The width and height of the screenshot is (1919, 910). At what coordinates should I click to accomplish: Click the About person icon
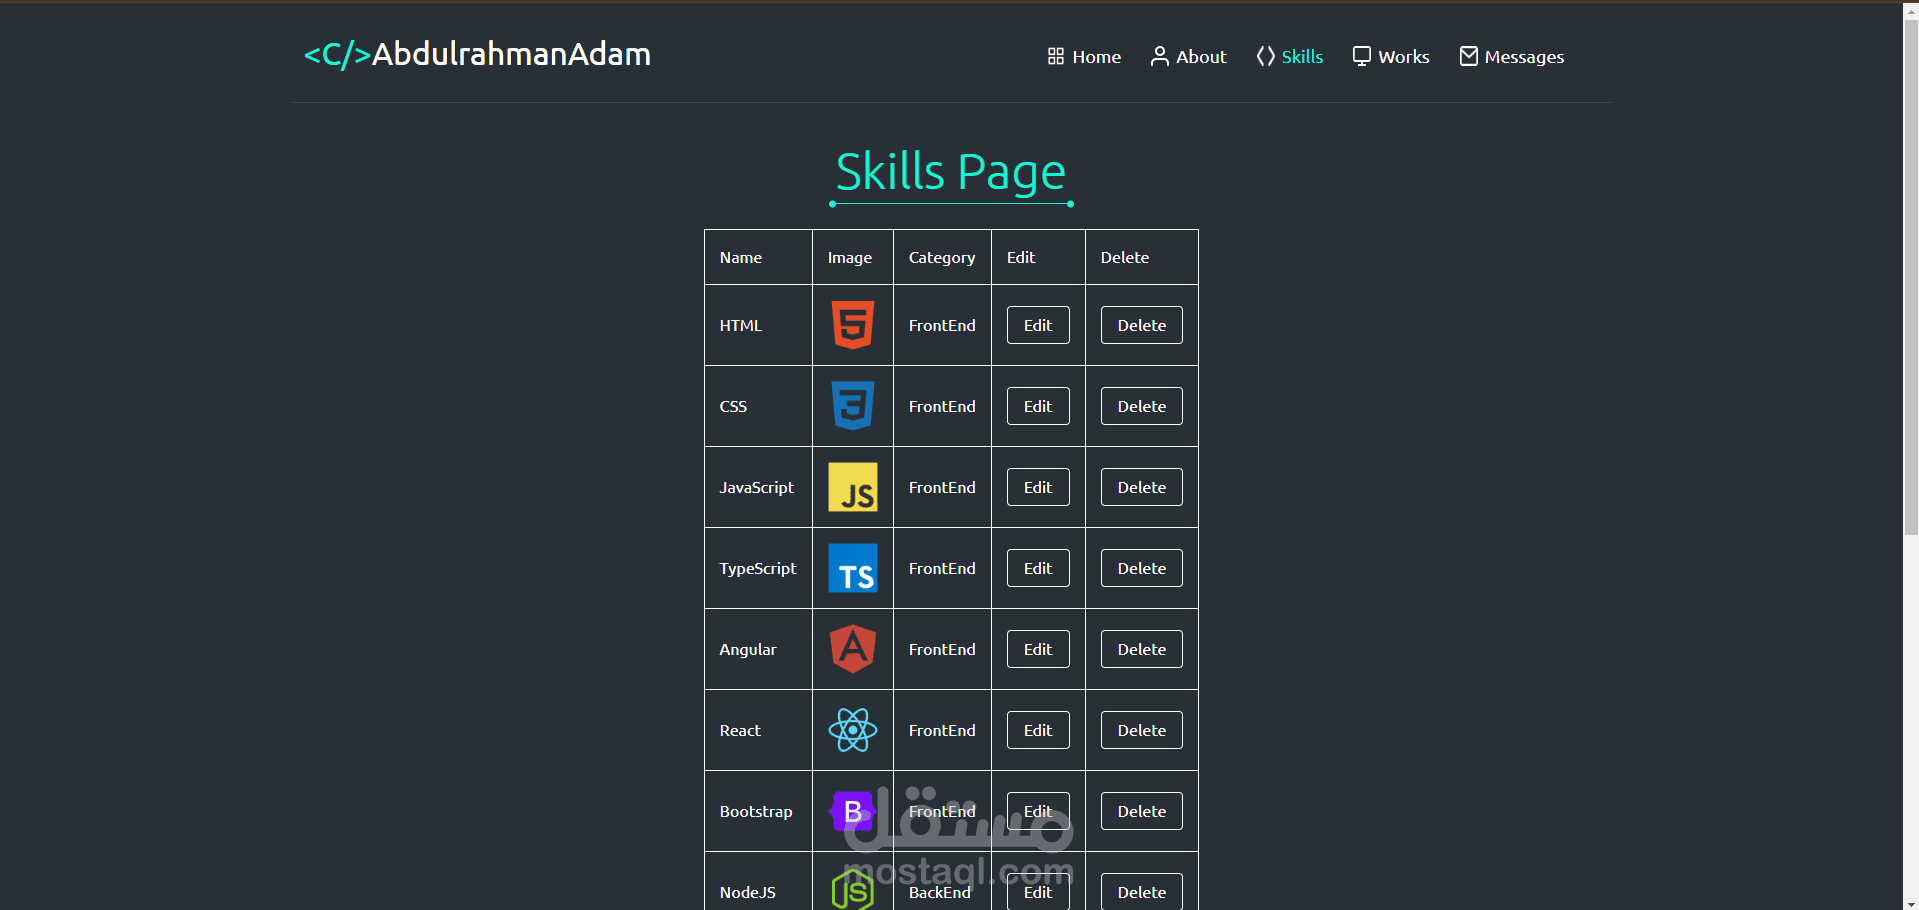1160,56
